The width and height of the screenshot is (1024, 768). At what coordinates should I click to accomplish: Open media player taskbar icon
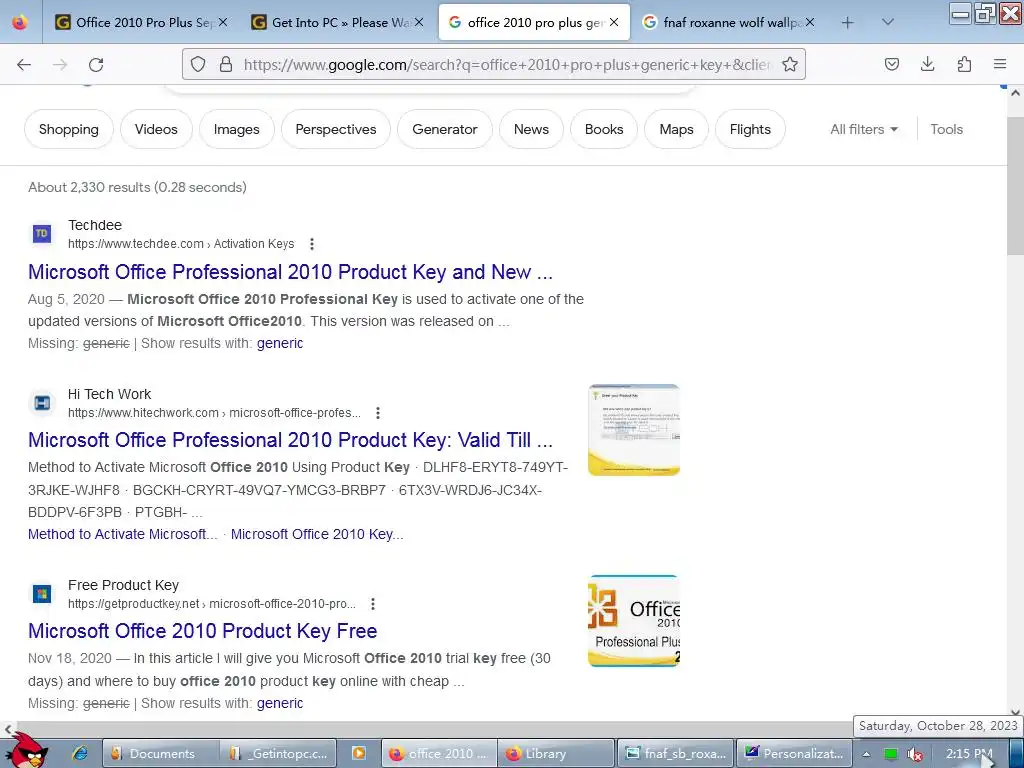[359, 754]
